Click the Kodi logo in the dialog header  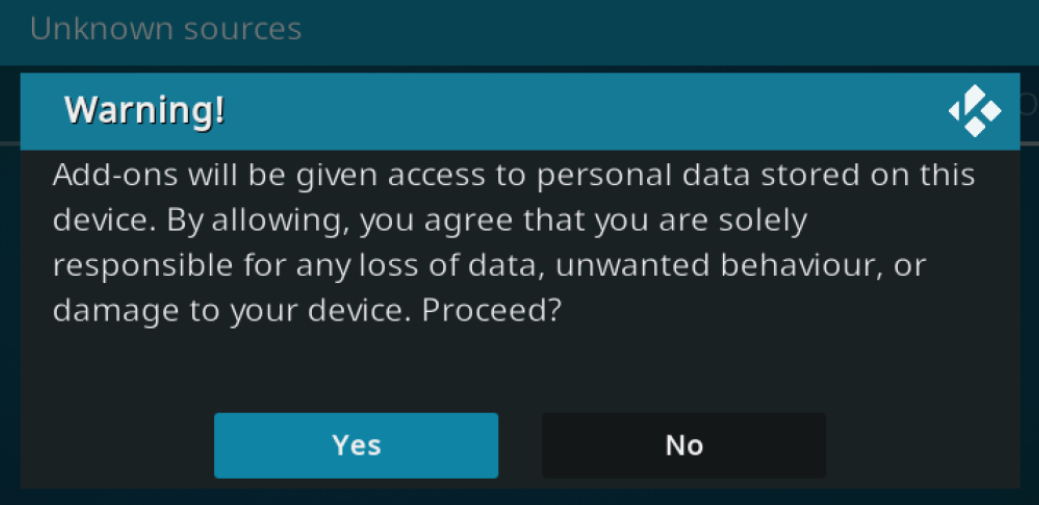[x=975, y=111]
